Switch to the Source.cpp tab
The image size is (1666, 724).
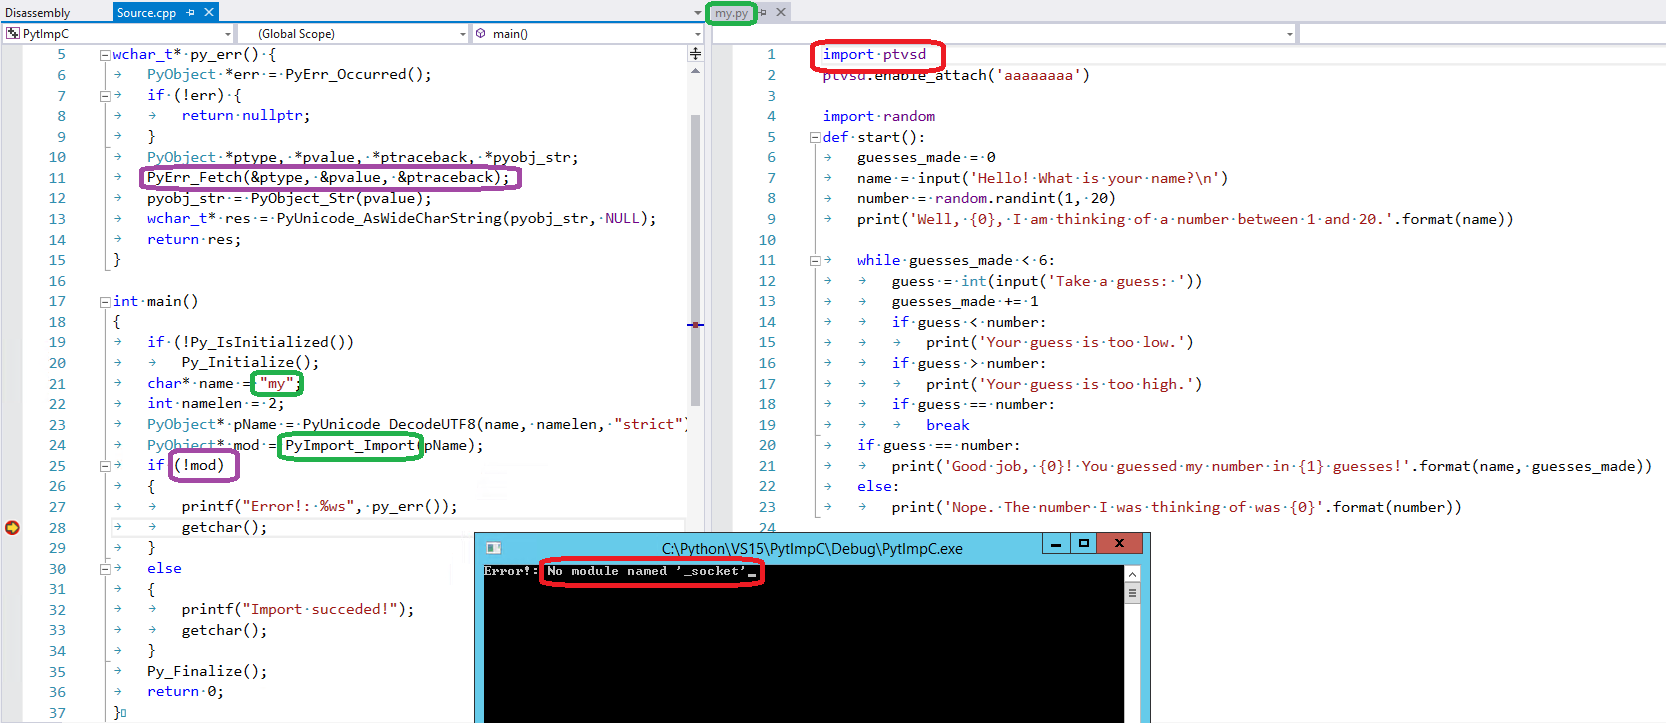click(x=146, y=12)
